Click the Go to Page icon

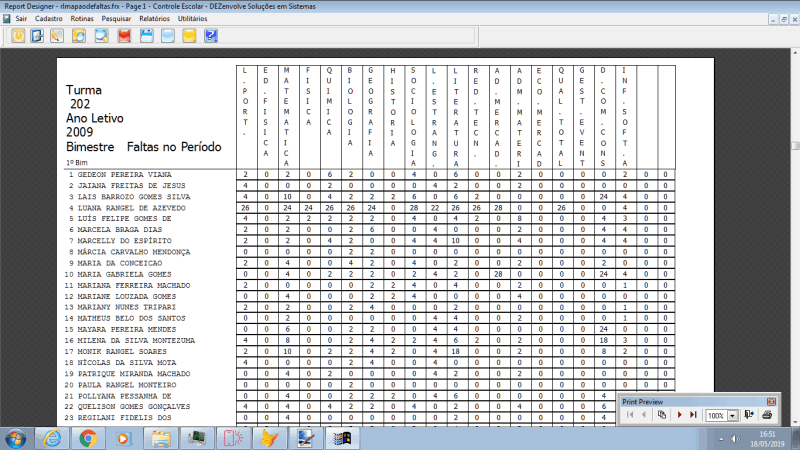pyautogui.click(x=662, y=414)
